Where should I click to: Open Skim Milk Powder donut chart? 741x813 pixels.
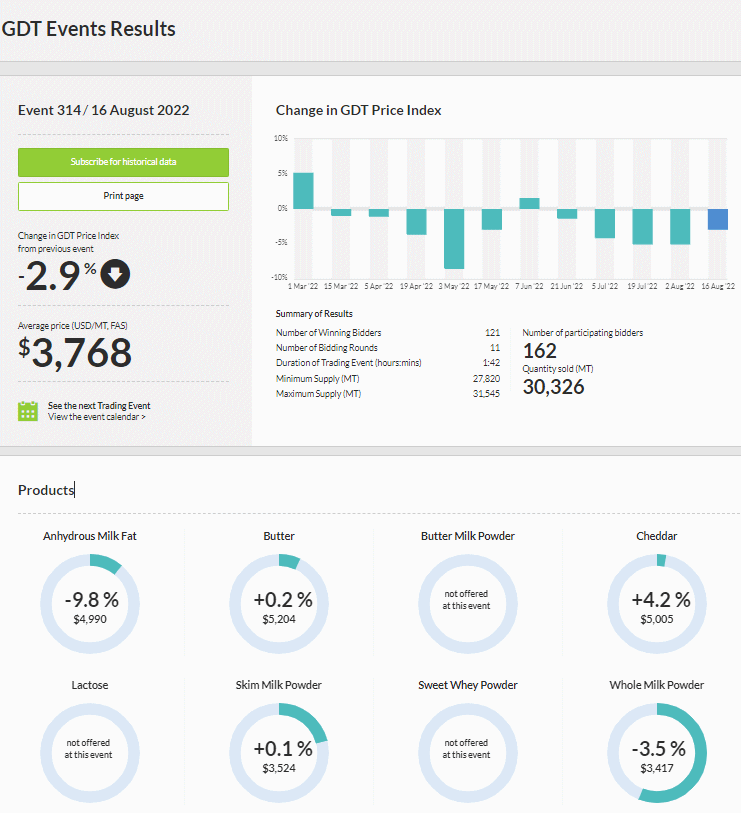[x=279, y=753]
